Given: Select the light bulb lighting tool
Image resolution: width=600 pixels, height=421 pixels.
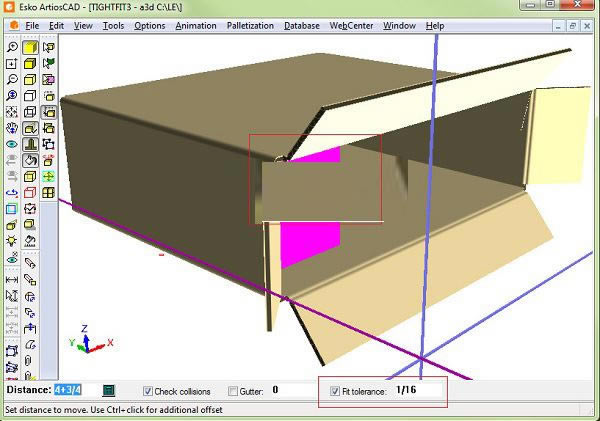Looking at the screenshot, I should coord(11,241).
